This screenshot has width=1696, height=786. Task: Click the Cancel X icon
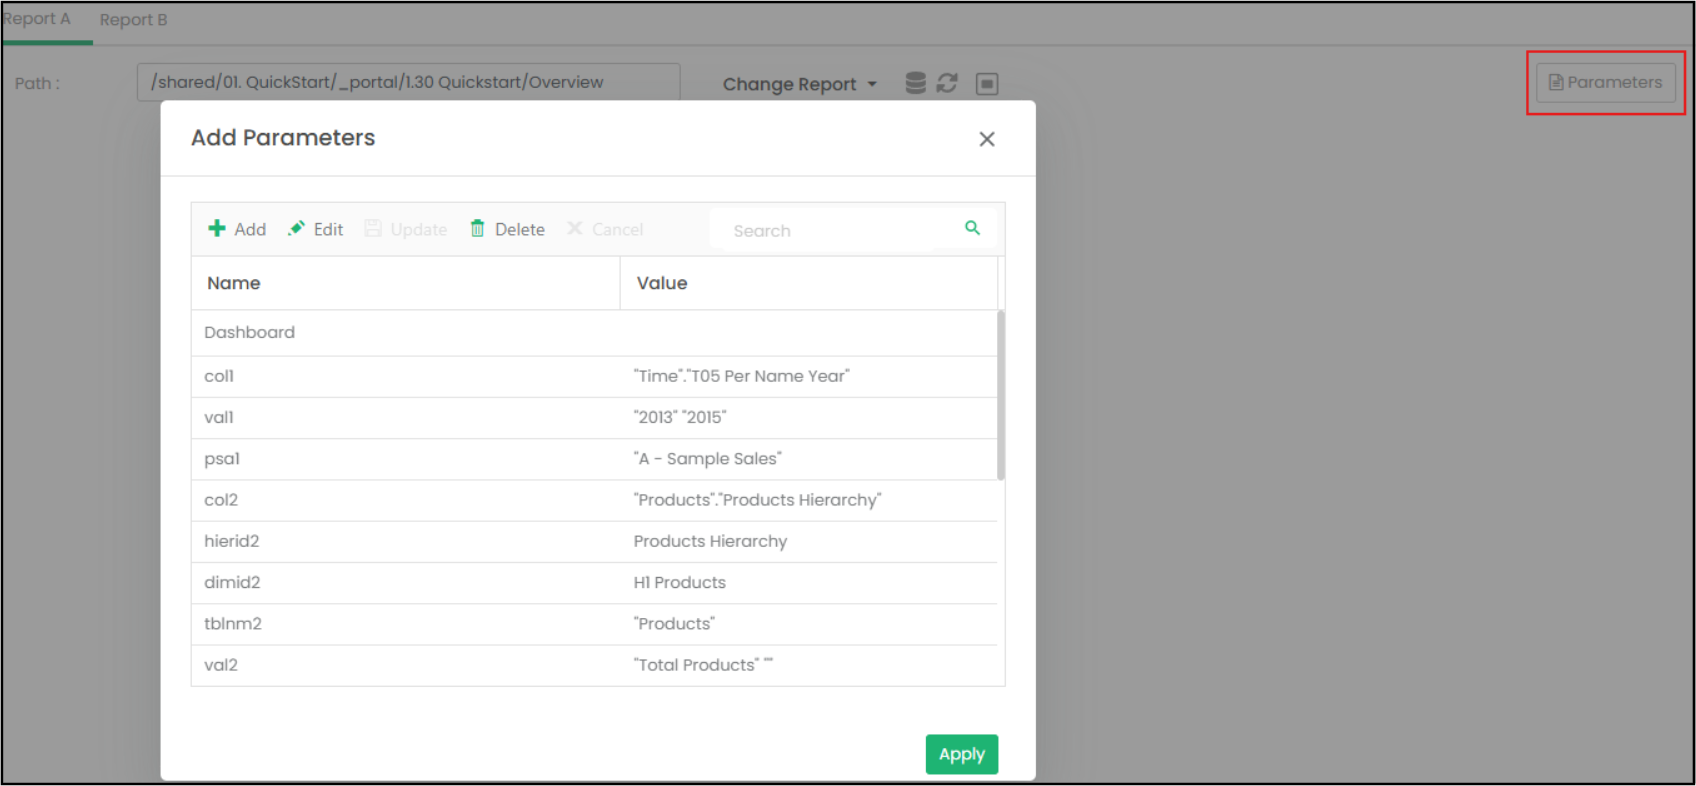tap(575, 229)
